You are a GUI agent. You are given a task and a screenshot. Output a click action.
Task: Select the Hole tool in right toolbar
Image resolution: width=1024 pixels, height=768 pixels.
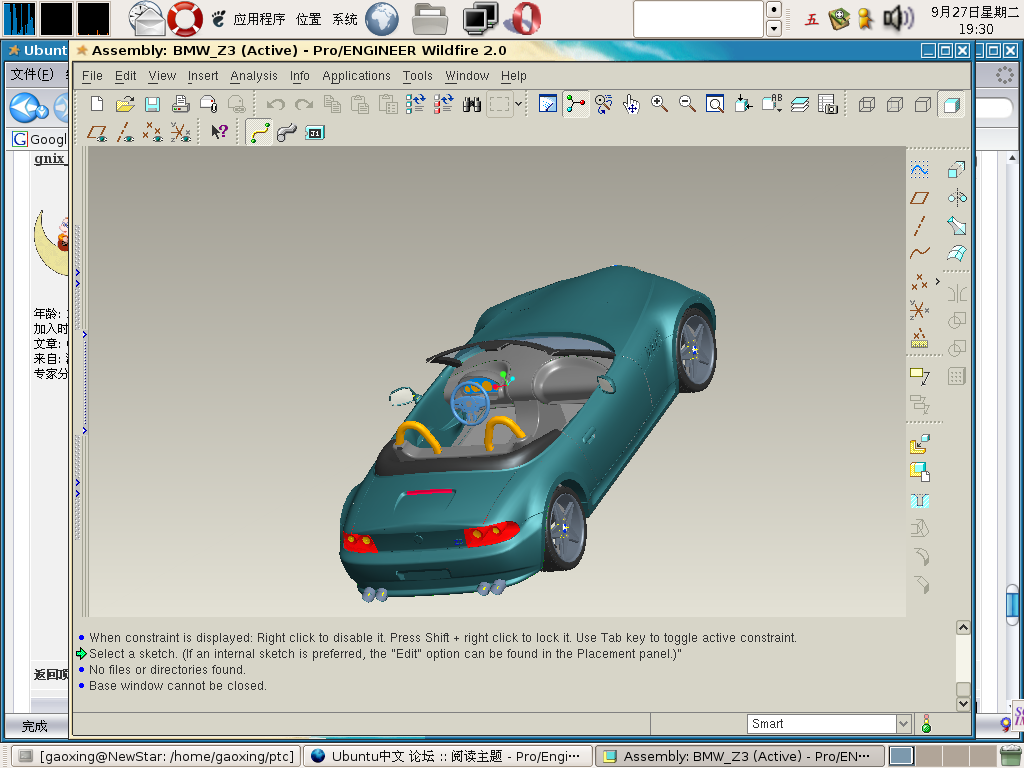[920, 501]
